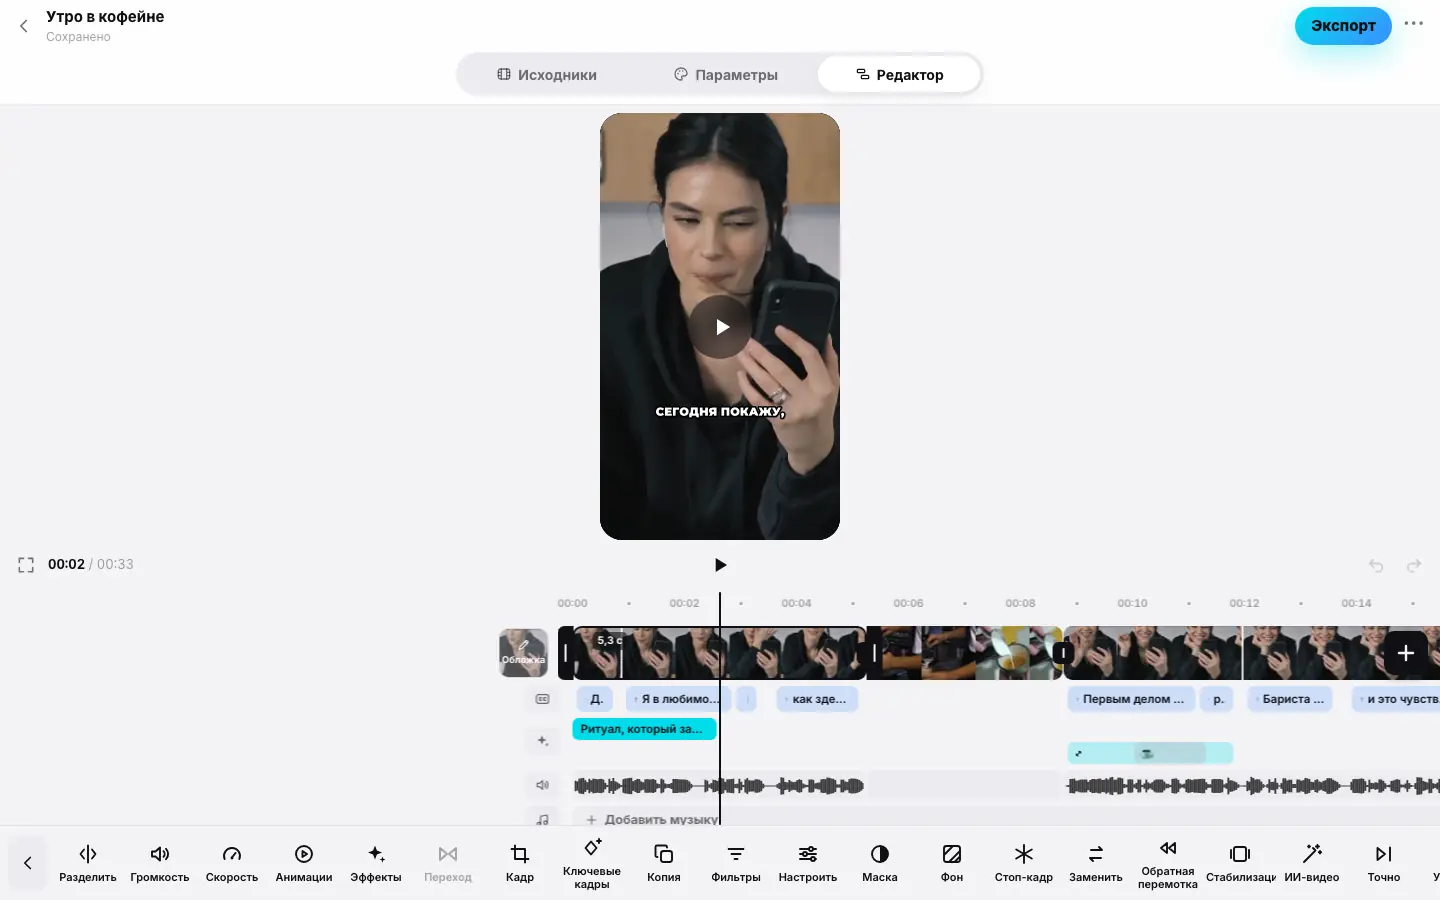Select the 'Бариста ...' caption clip
Screen dimensions: 1440x900
click(1291, 699)
